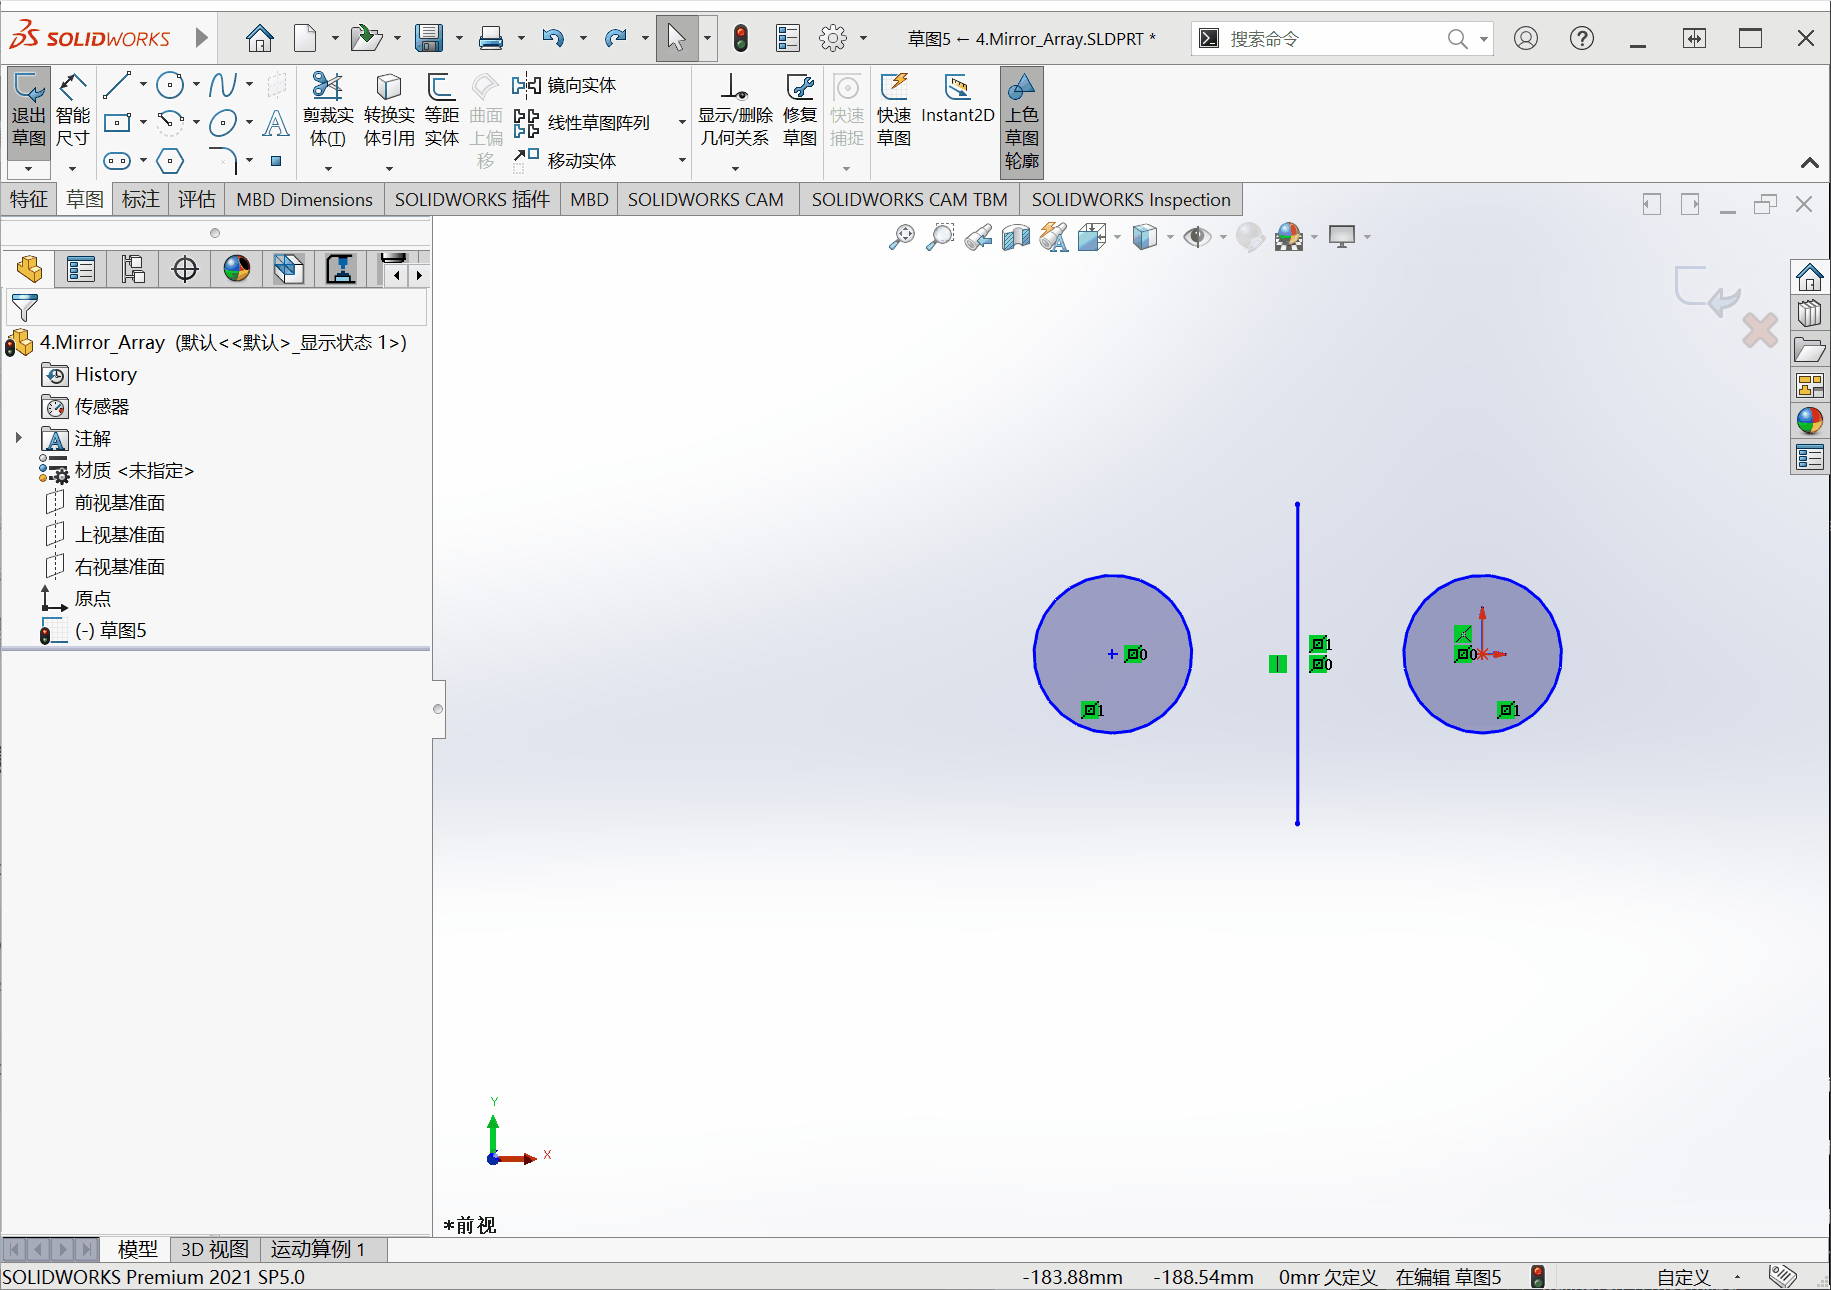Click Zoom to Fit in view toolbar
The height and width of the screenshot is (1290, 1831).
coord(901,237)
